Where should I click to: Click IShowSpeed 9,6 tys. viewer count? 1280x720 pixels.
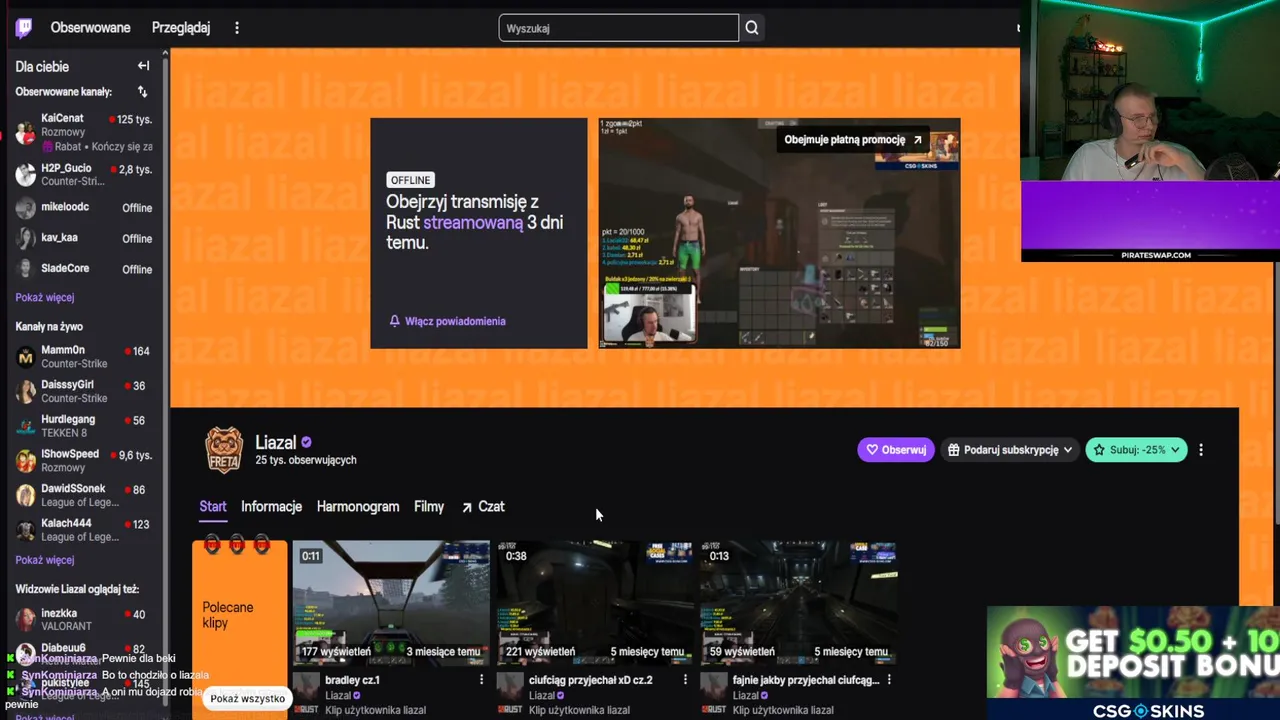131,455
